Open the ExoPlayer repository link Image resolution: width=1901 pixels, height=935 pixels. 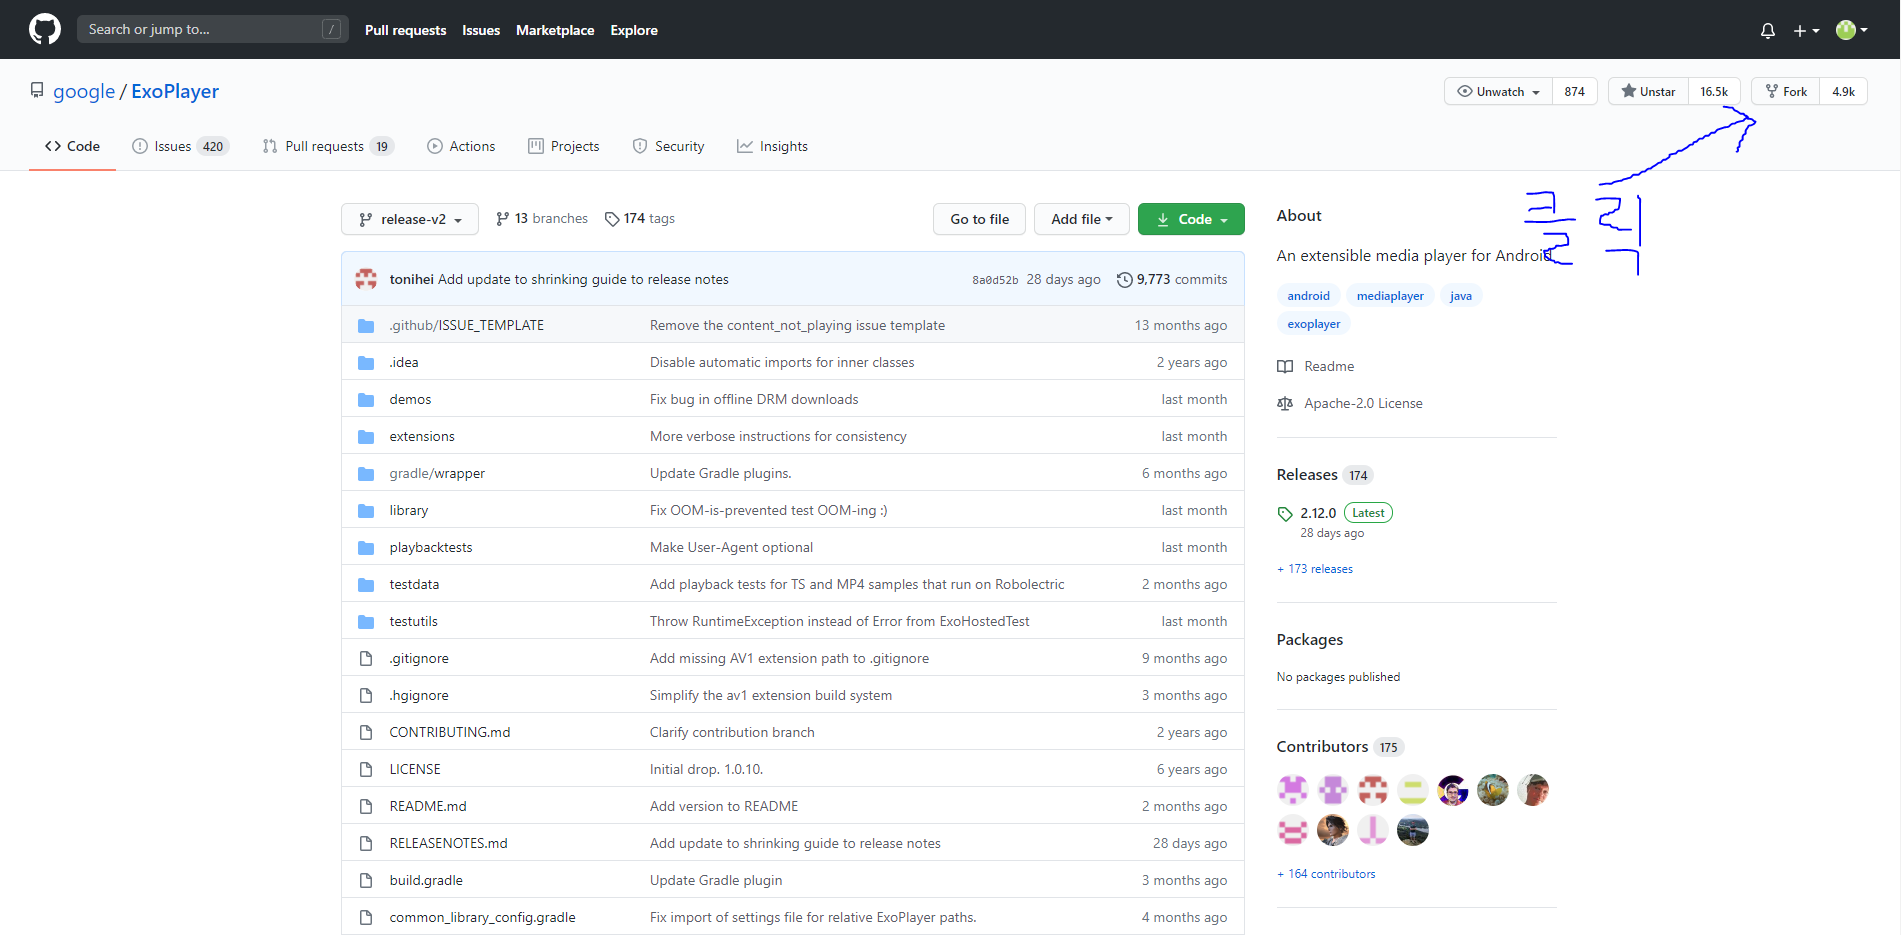coord(175,91)
